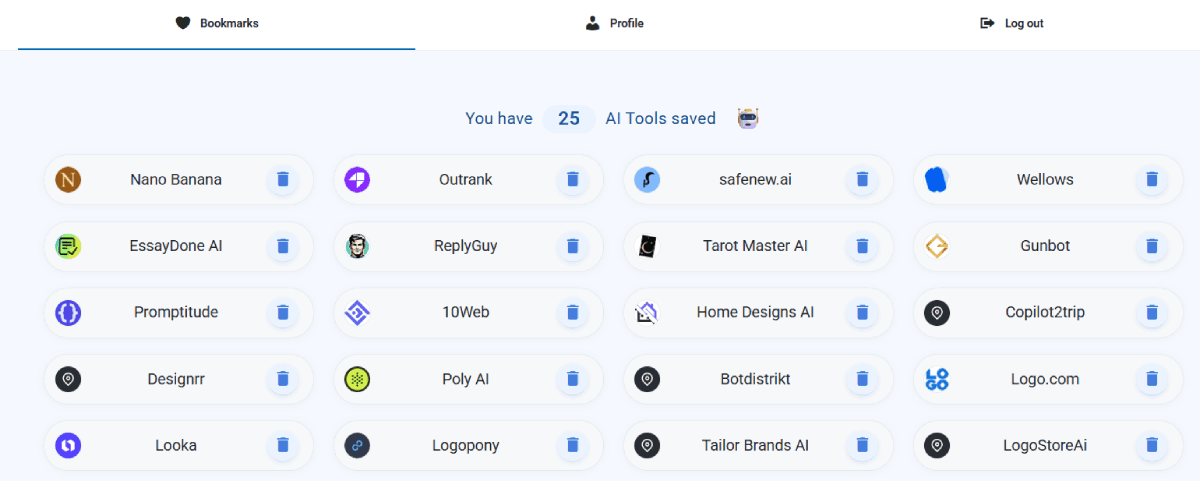The image size is (1200, 481).
Task: Click the Tarot Master AI card icon
Action: click(x=647, y=246)
